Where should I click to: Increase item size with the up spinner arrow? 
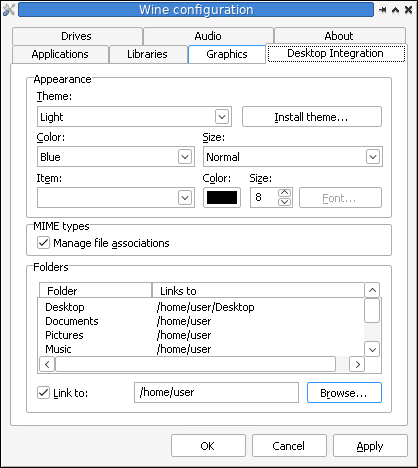point(284,193)
